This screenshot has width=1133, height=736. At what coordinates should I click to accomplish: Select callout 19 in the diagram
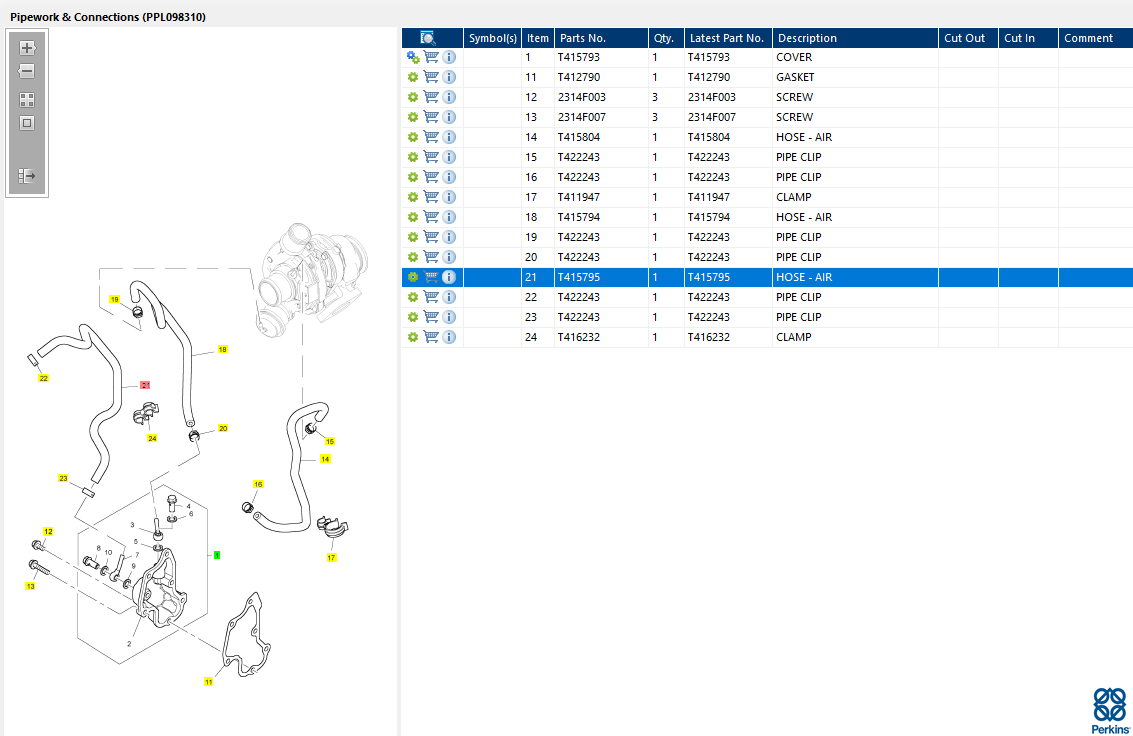coord(114,299)
